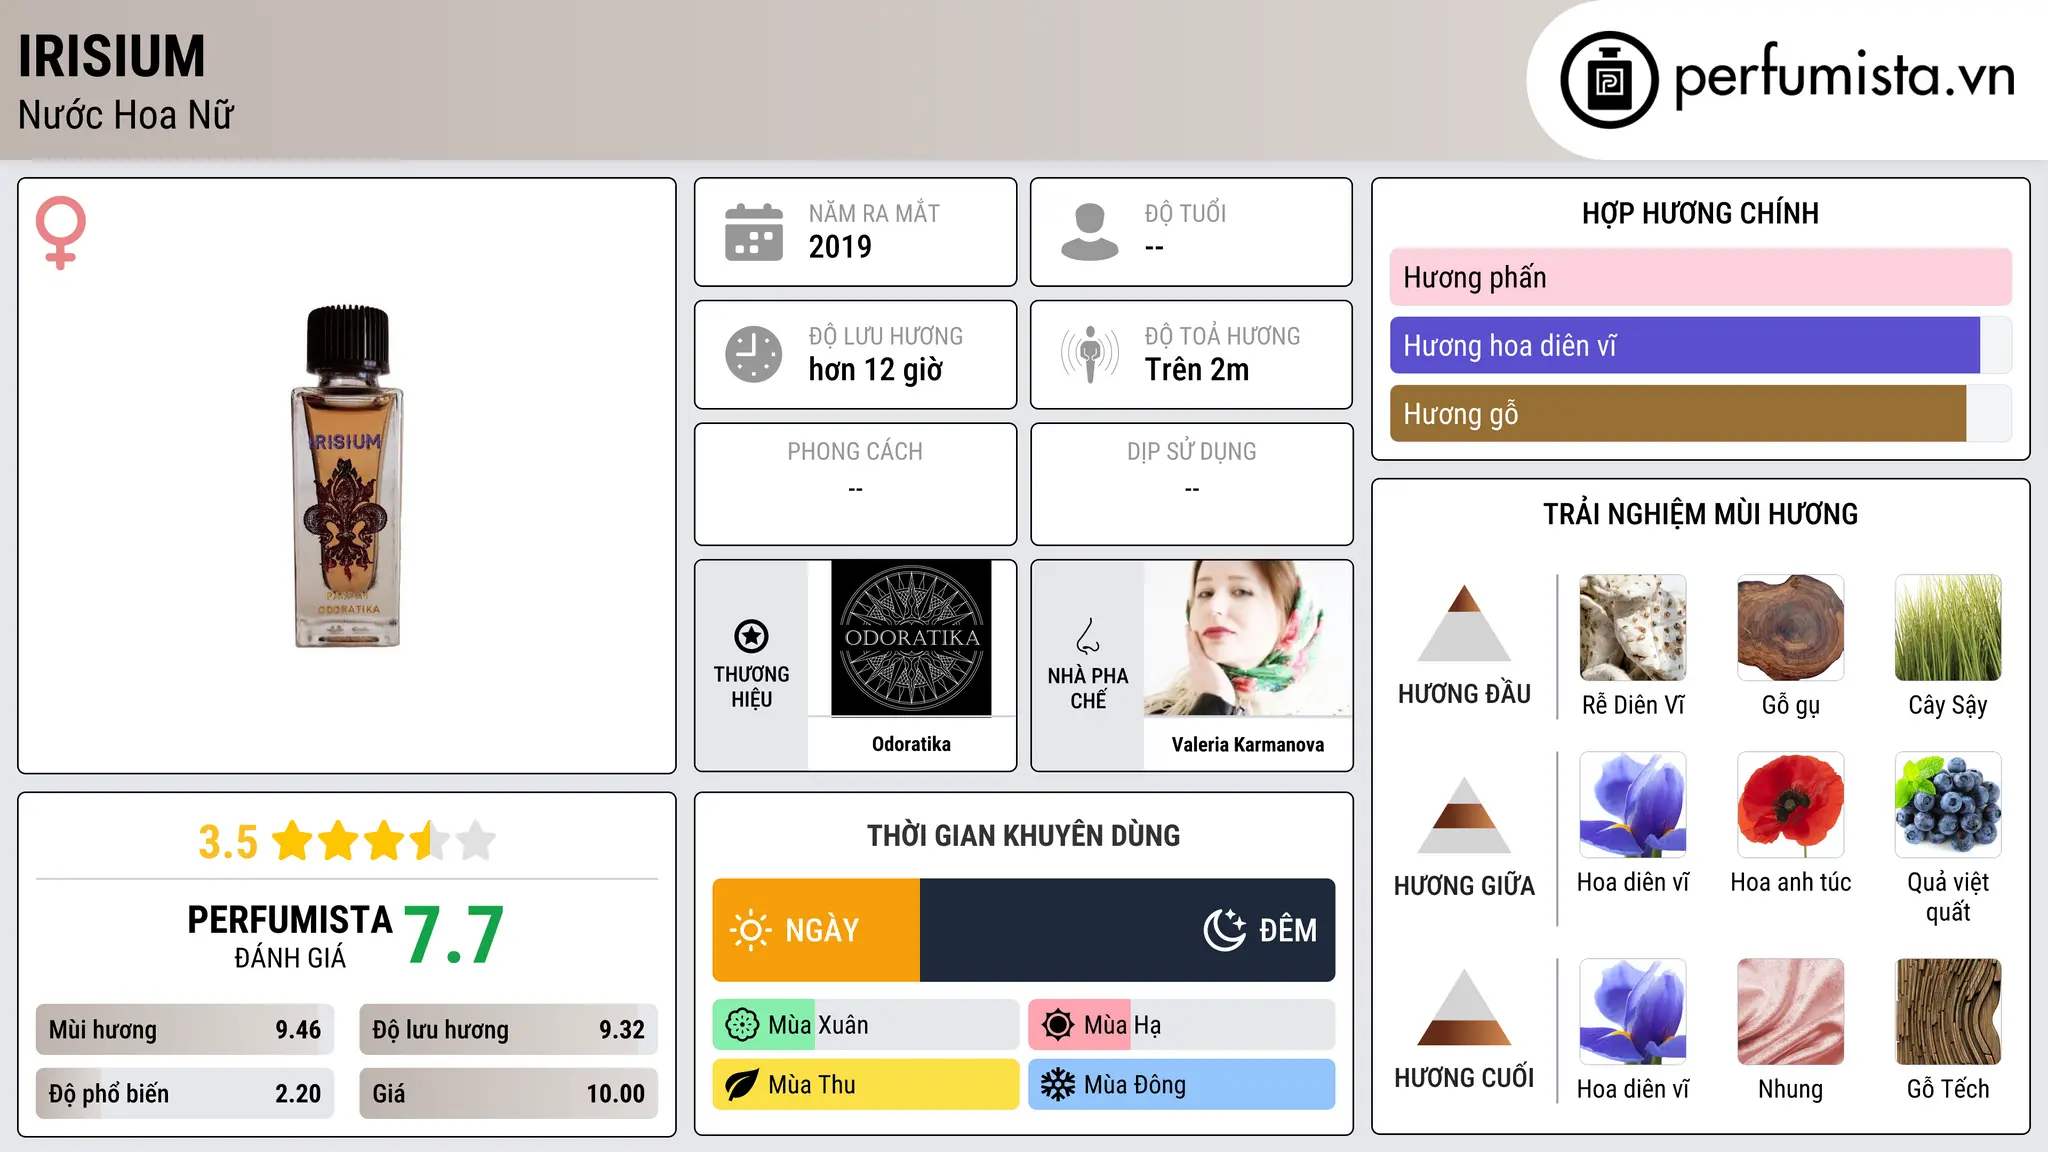Screen dimensions: 2048x1152
Task: Click the Hợp hương chính heading
Action: [1700, 213]
